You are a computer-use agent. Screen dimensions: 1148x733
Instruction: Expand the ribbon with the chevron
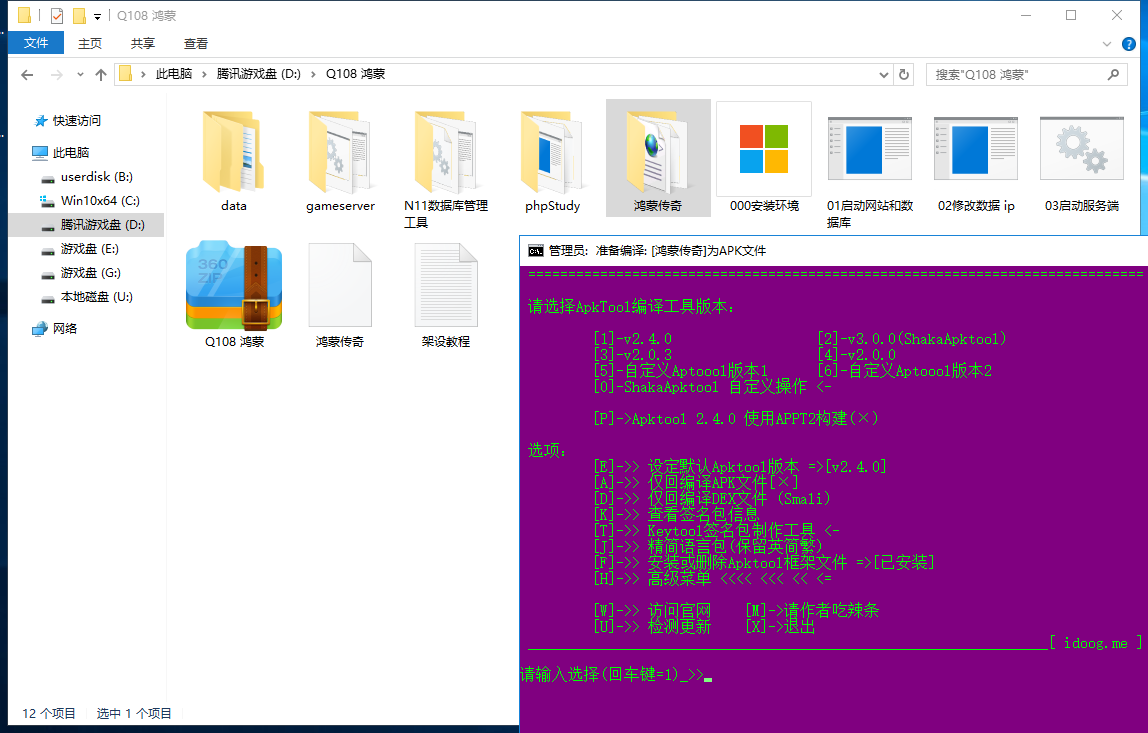1107,44
